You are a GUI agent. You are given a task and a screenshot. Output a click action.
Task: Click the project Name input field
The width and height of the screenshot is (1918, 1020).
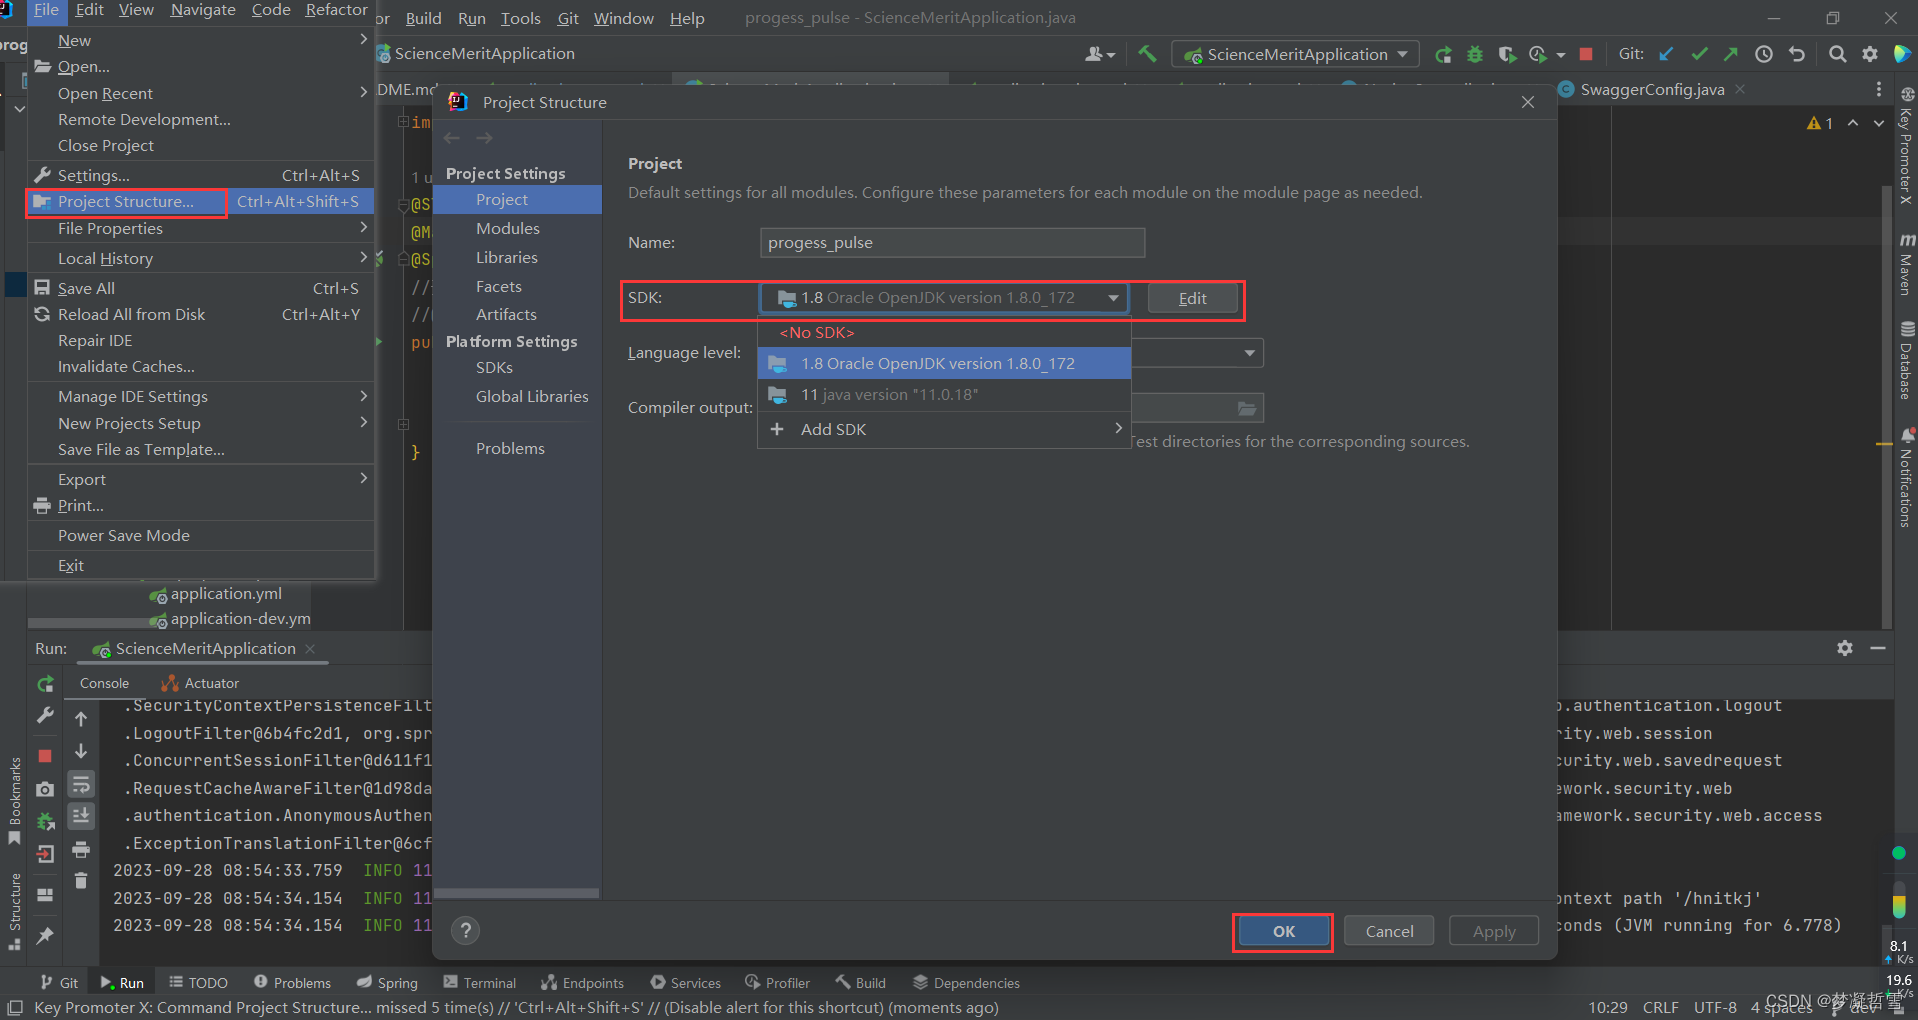coord(950,242)
